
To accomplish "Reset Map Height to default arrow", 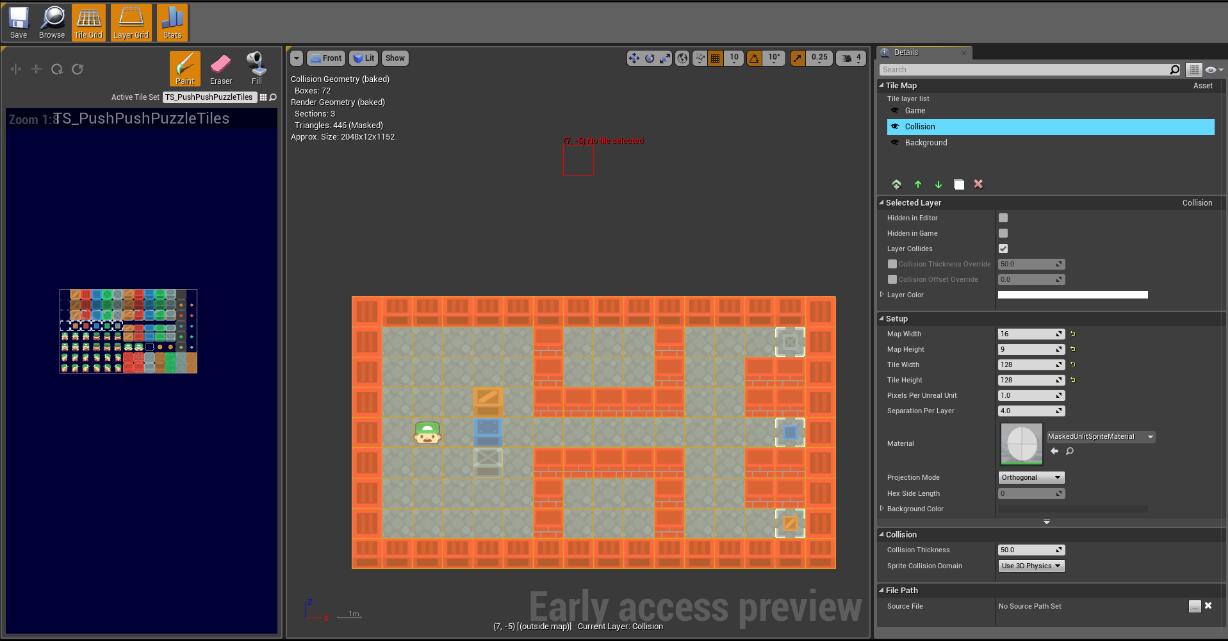I will click(1073, 349).
